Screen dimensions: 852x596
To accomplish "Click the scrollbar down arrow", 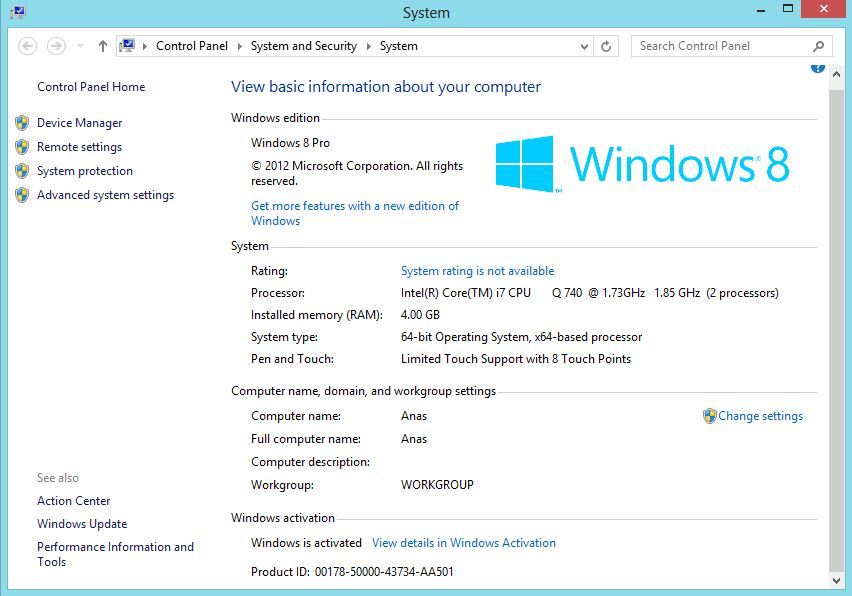I will (x=836, y=581).
